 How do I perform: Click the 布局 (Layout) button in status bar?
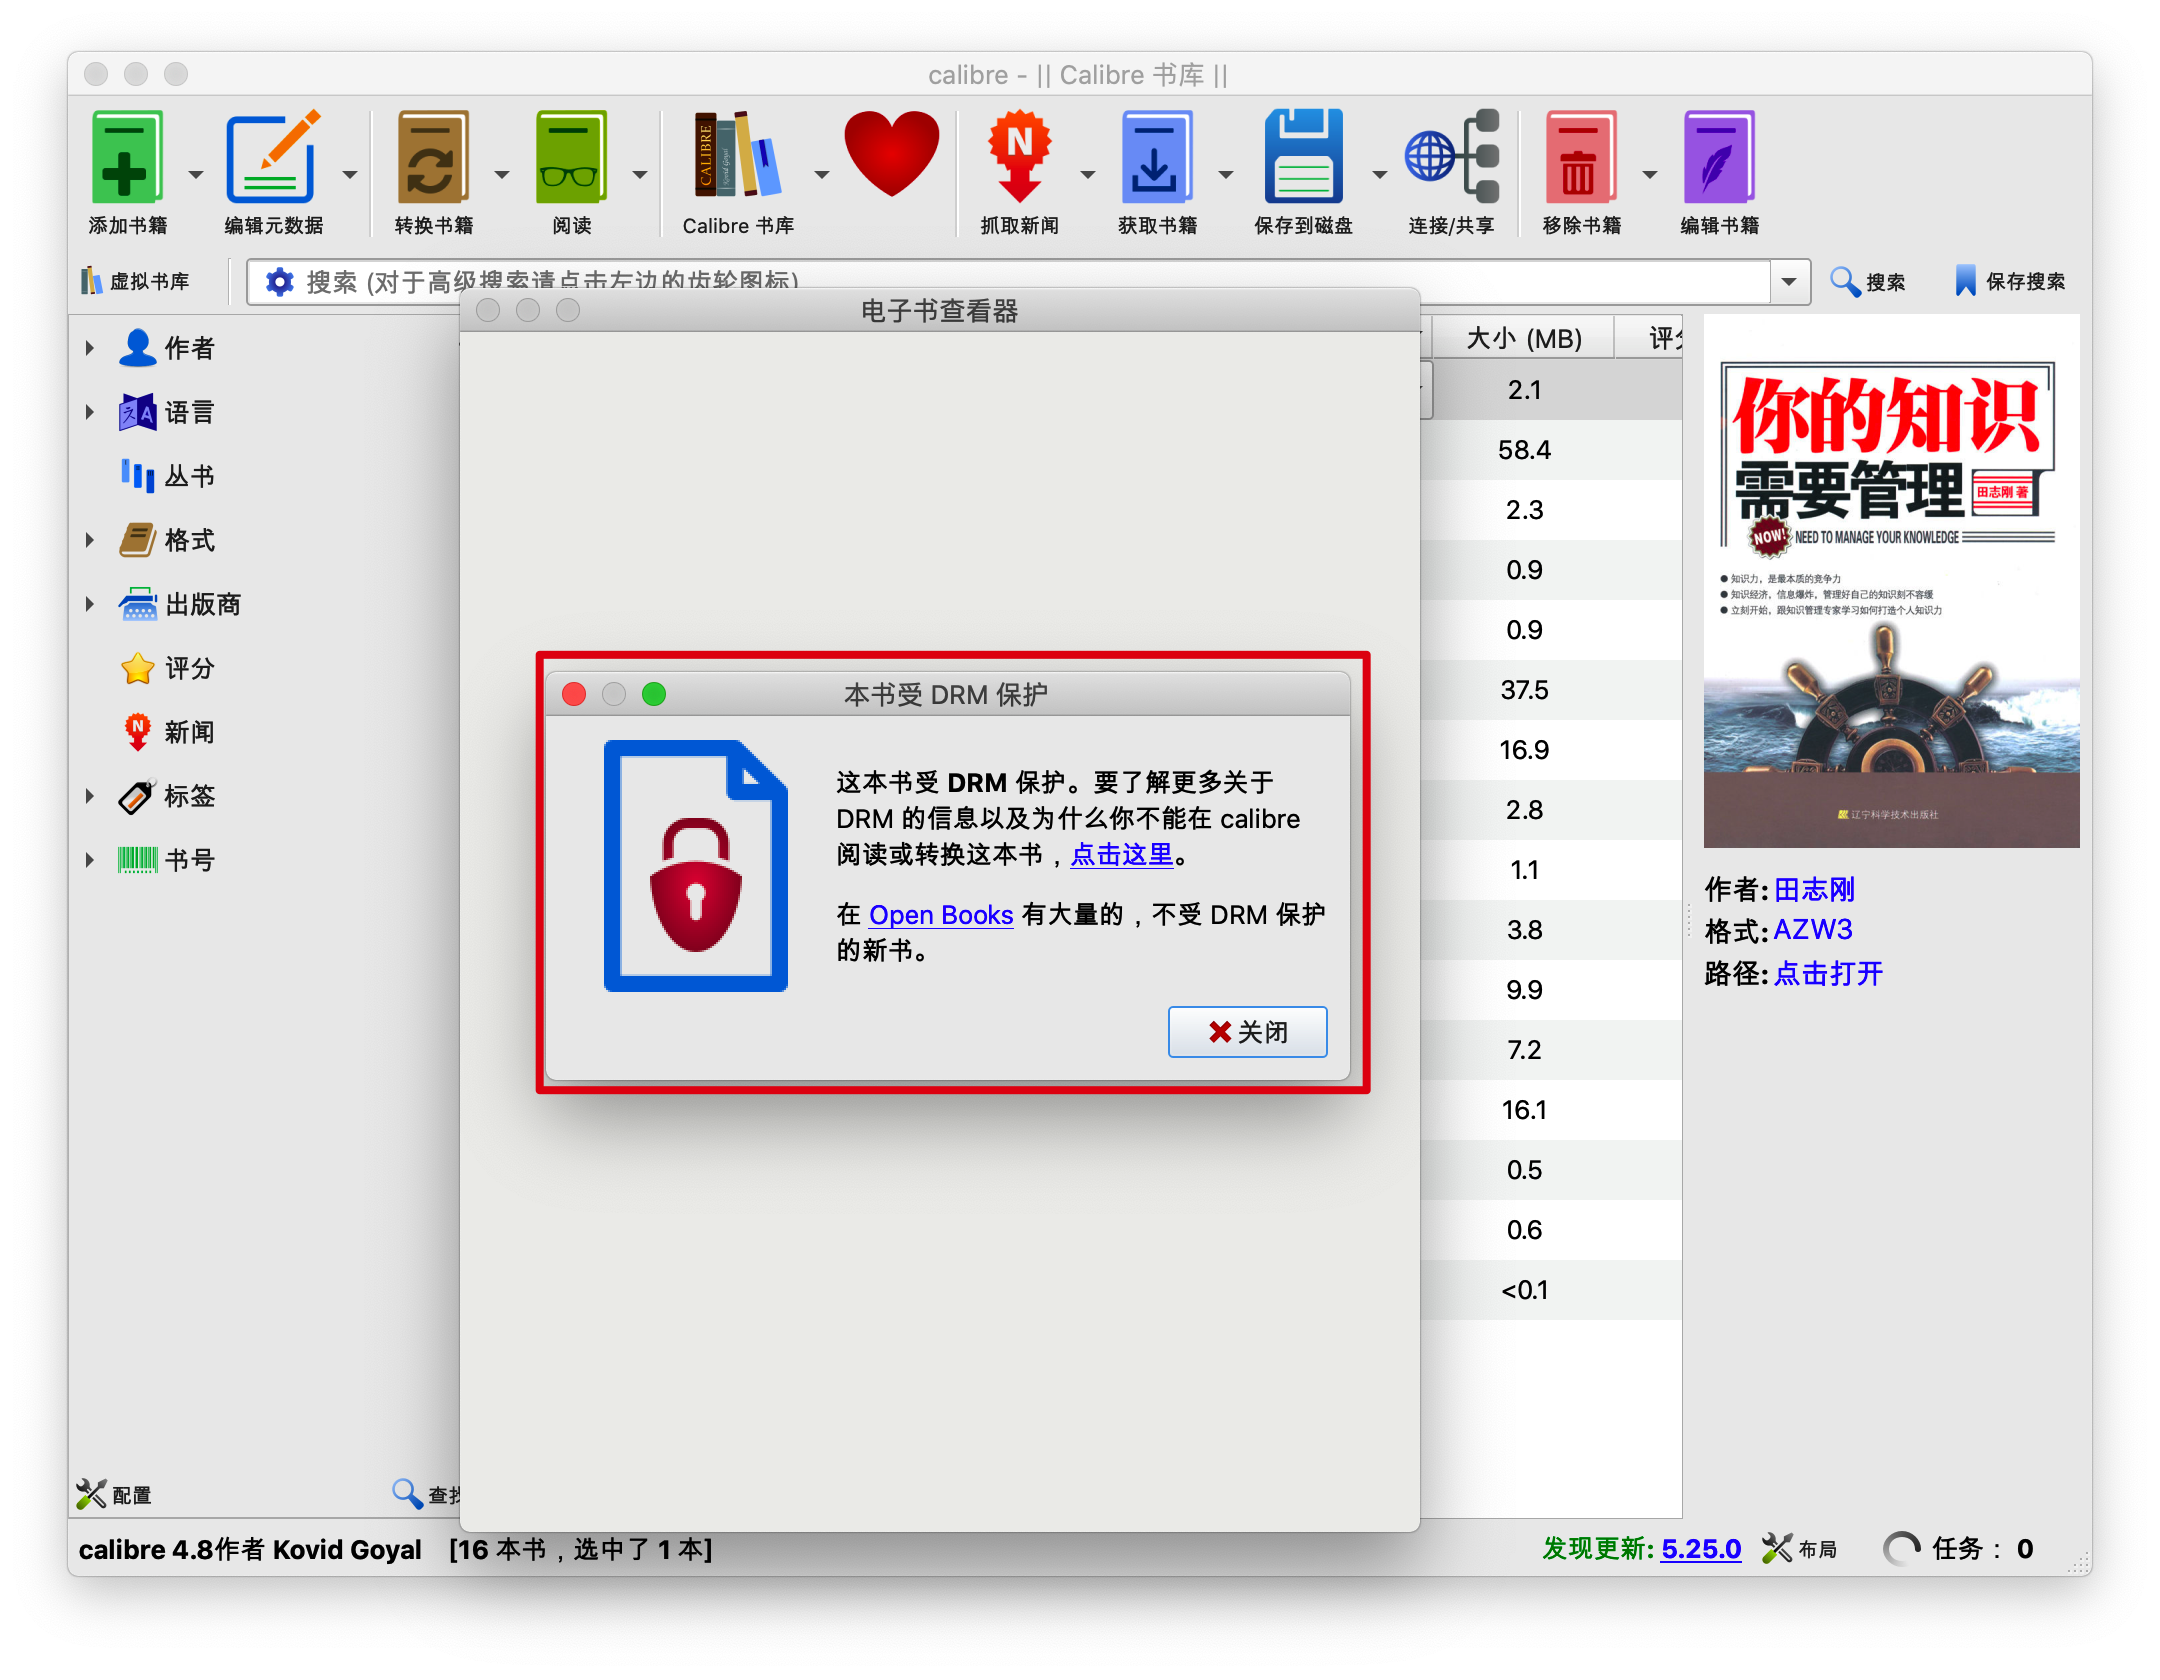[1800, 1548]
